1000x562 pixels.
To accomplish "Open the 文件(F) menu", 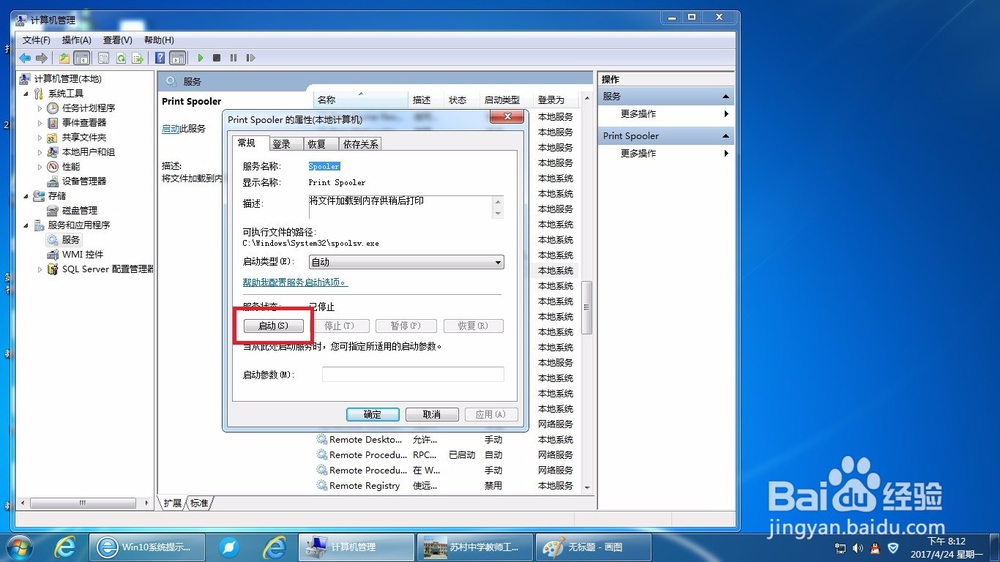I will point(36,40).
